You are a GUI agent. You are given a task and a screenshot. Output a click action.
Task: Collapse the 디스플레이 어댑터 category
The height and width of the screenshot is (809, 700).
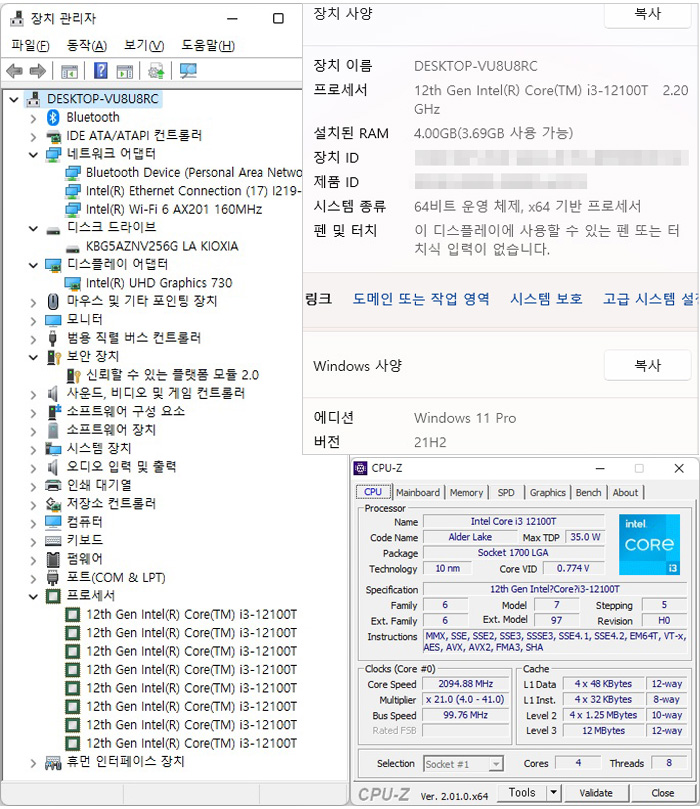(34, 265)
